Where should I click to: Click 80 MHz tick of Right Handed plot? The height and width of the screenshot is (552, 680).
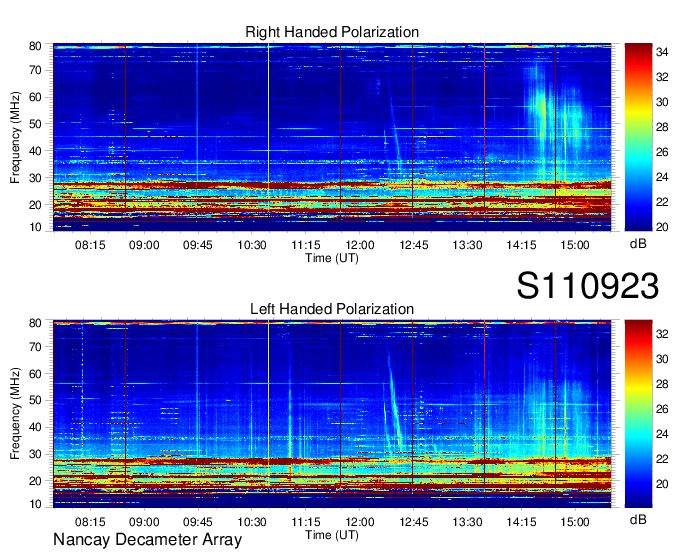click(x=35, y=46)
